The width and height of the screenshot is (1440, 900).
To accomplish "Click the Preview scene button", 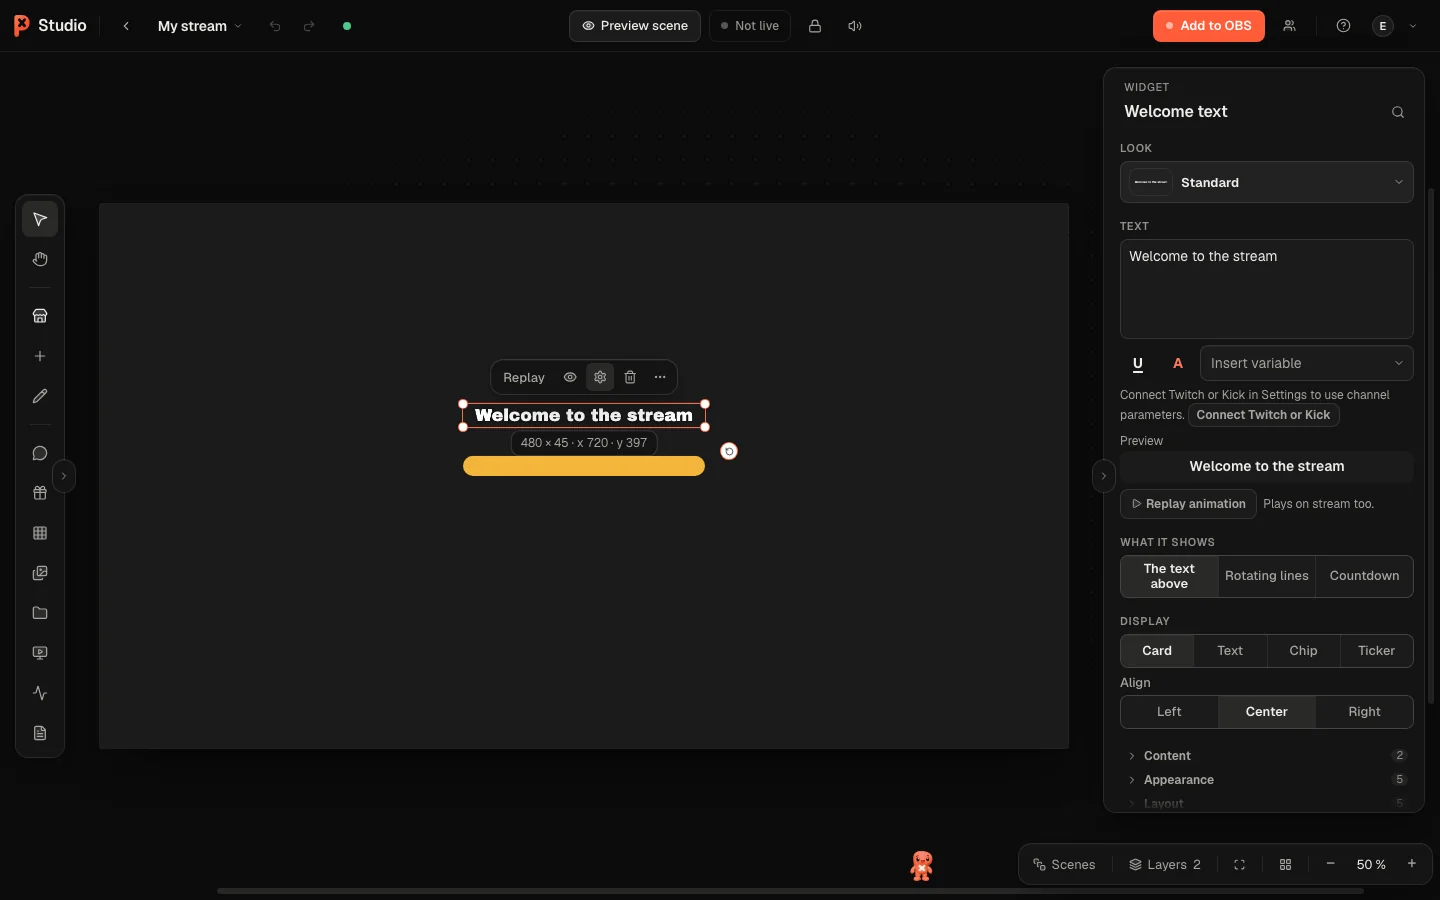I will pos(635,26).
